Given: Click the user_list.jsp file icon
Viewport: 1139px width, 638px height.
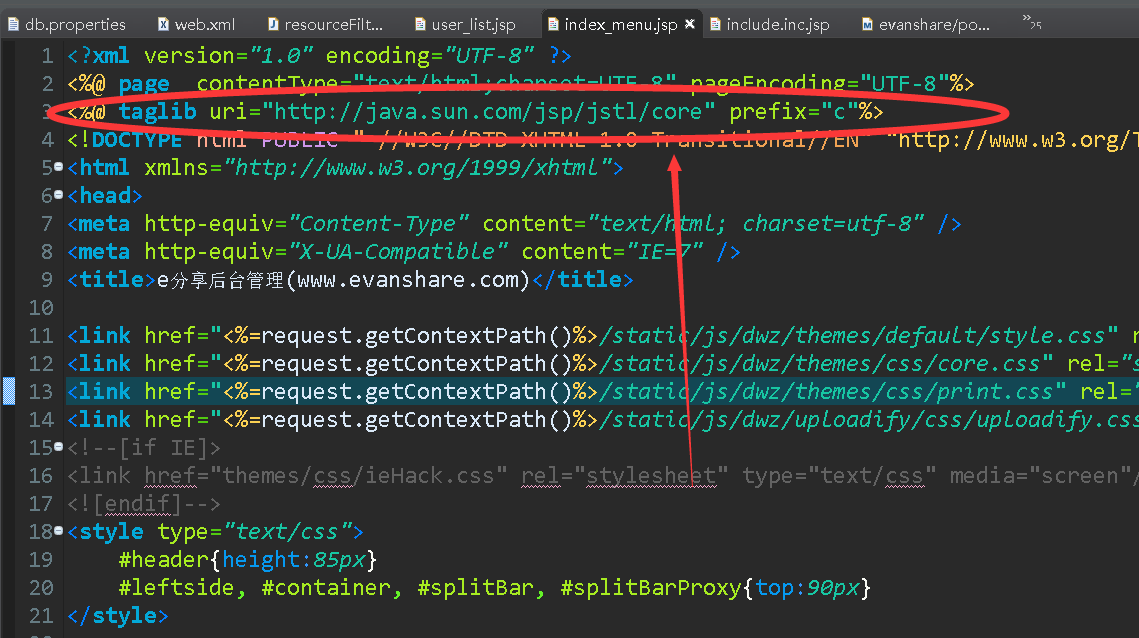Looking at the screenshot, I should 420,25.
